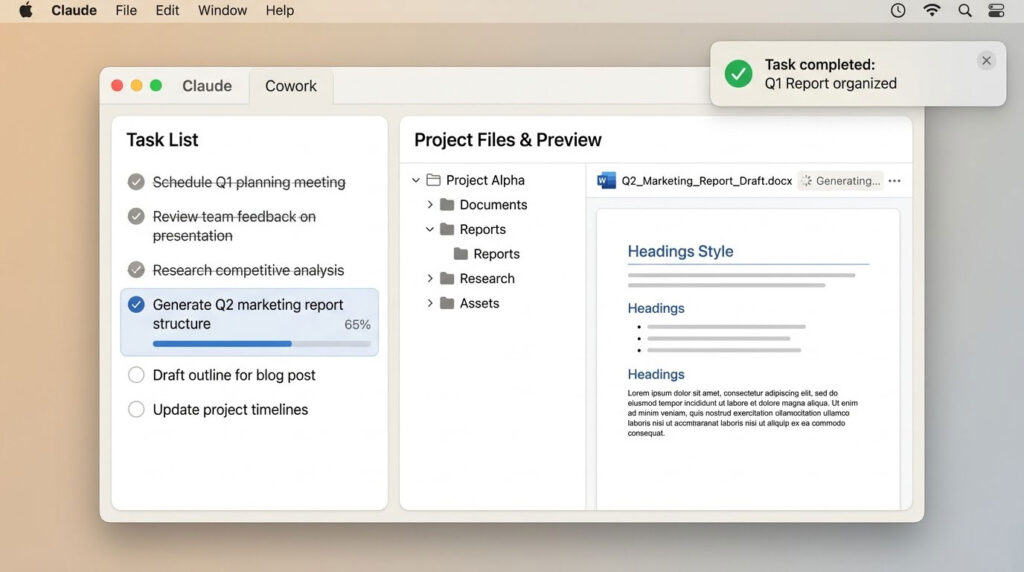The image size is (1024, 572).
Task: Open the Help menu
Action: (280, 10)
